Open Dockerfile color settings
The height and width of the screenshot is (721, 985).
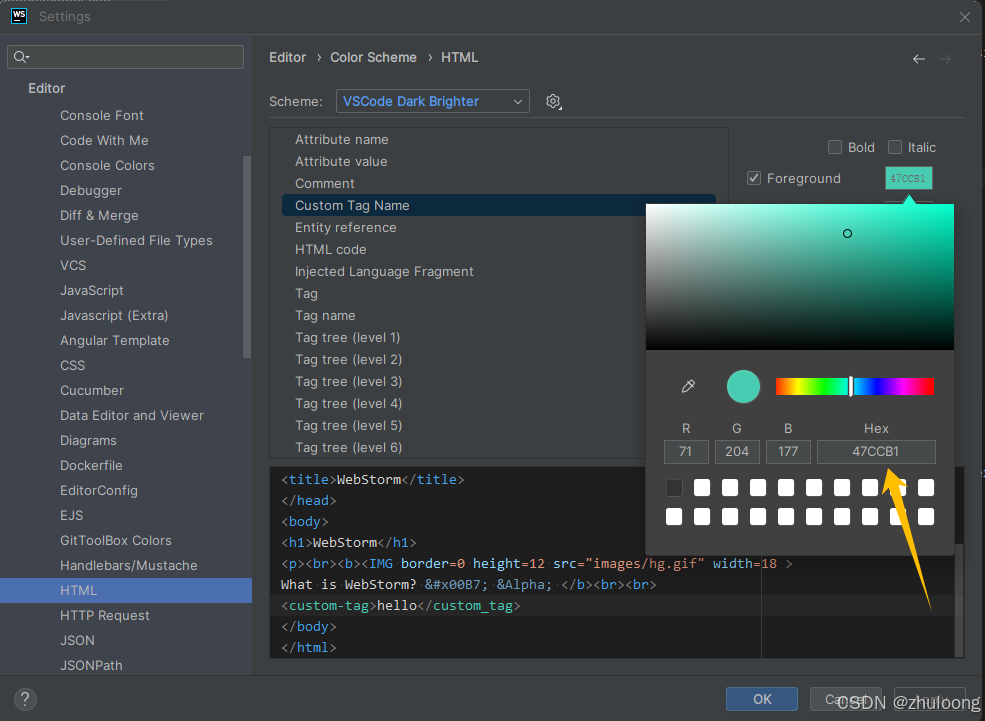[x=91, y=465]
